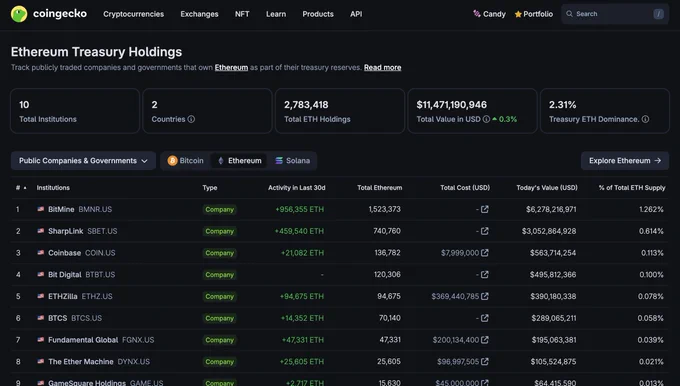Click the Bit Digital institution name
The width and height of the screenshot is (680, 386).
click(x=65, y=275)
